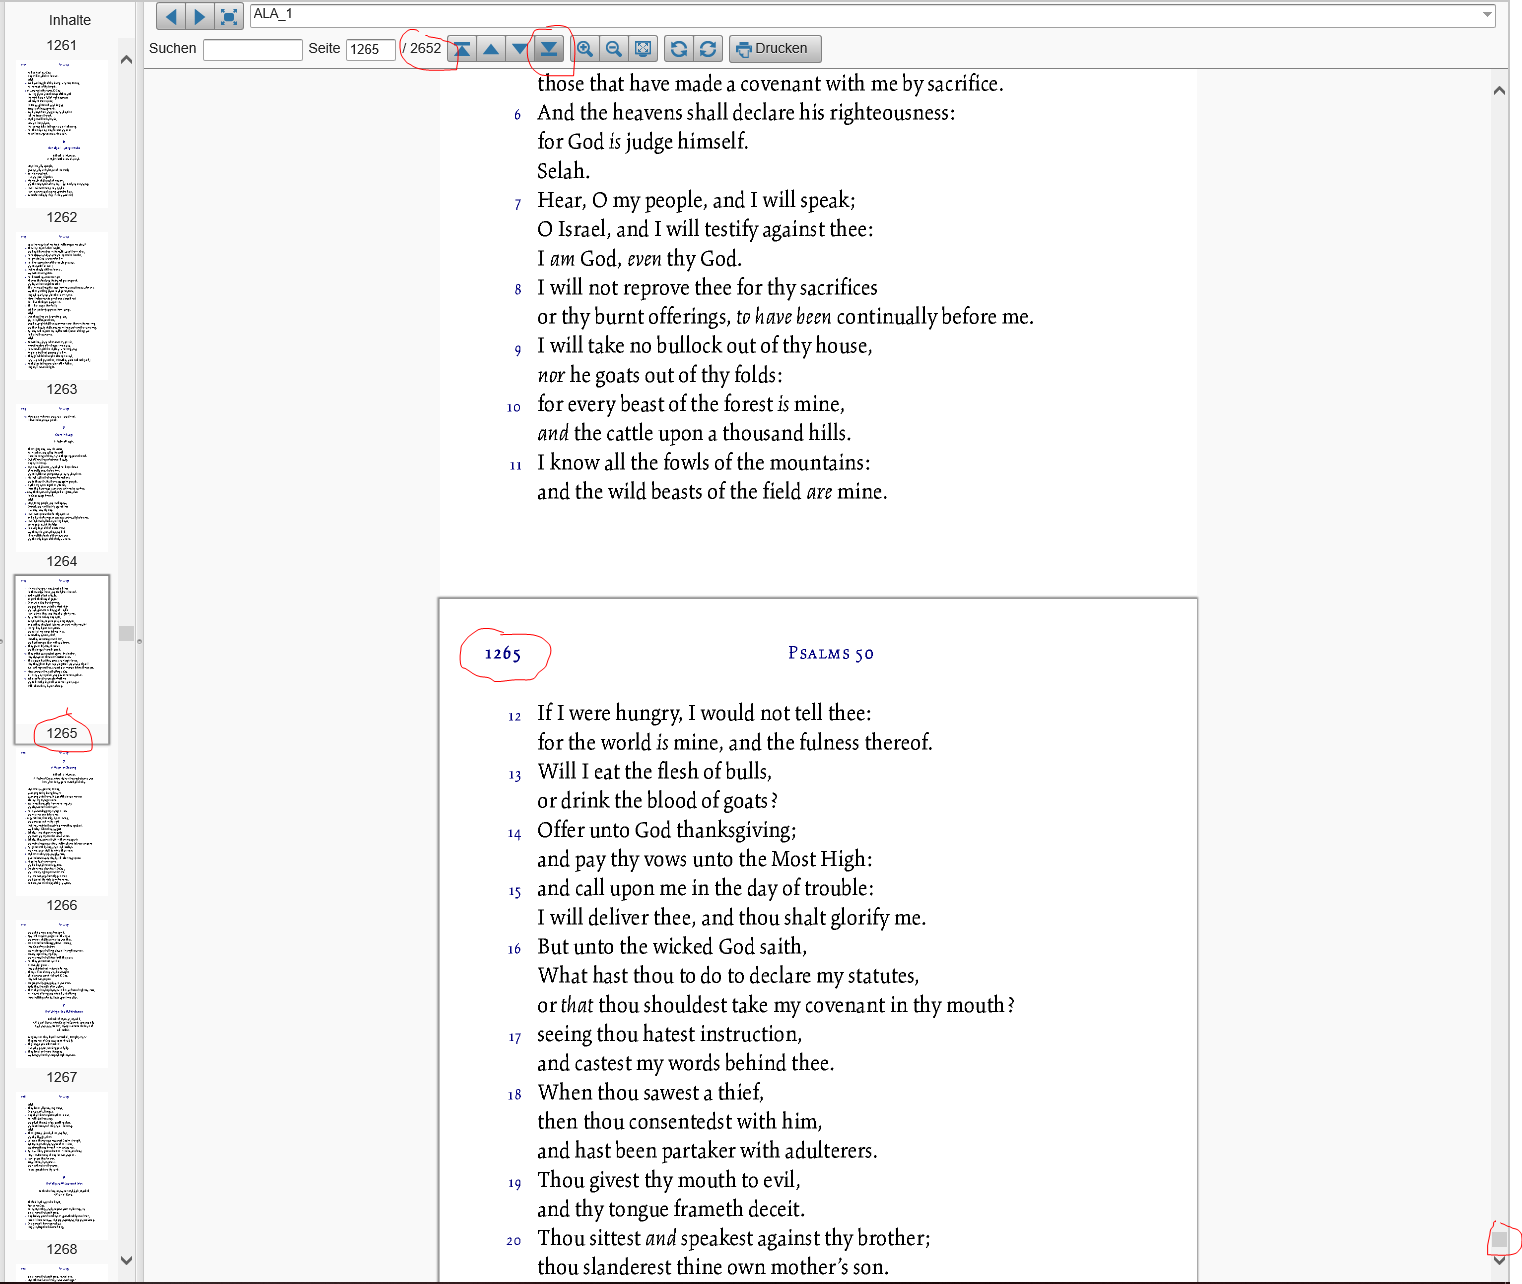Go to the previous page
The image size is (1522, 1284).
(491, 49)
